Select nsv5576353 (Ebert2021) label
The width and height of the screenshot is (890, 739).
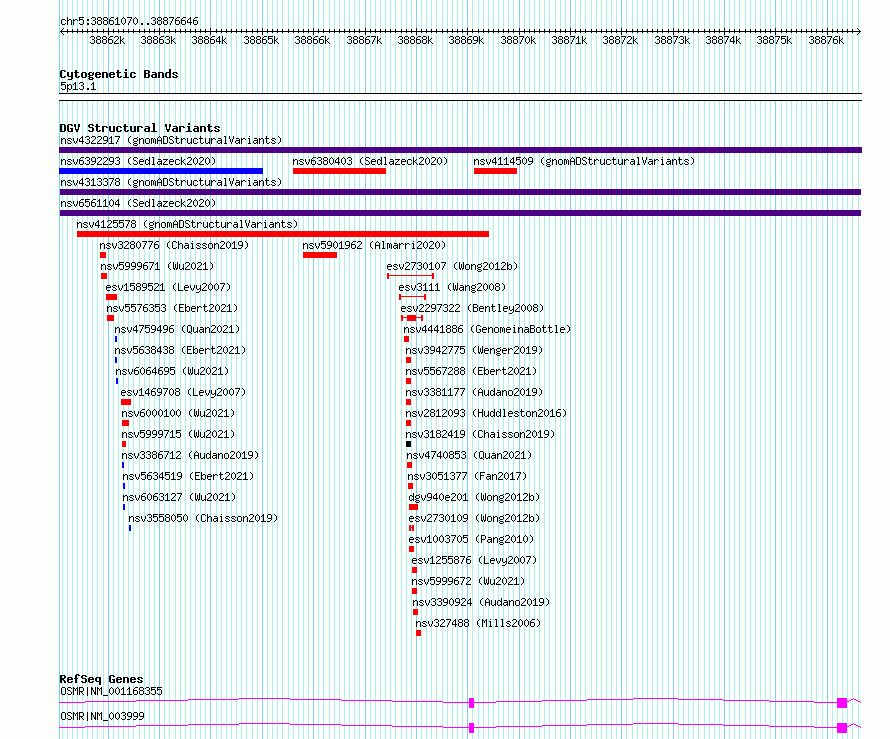click(x=172, y=308)
